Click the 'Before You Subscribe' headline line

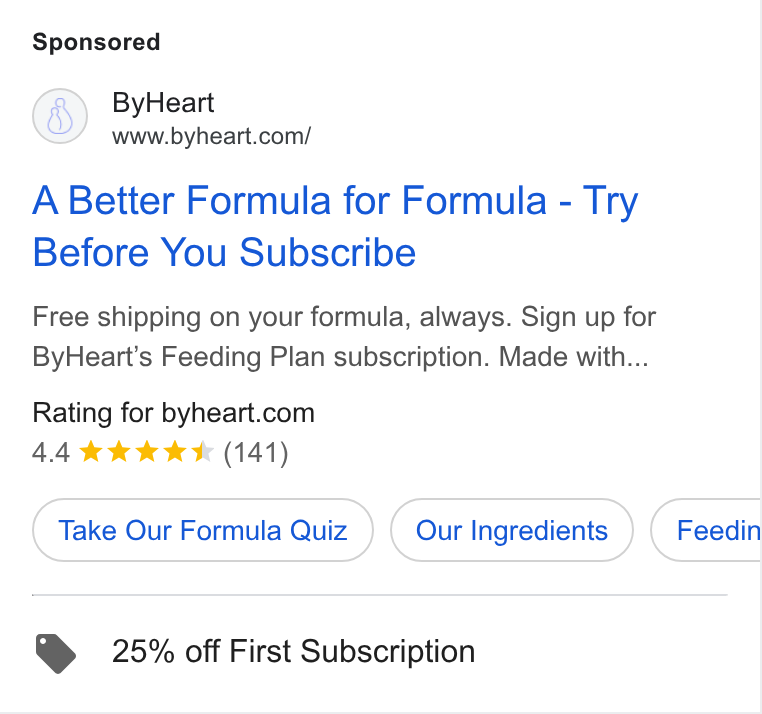(224, 252)
